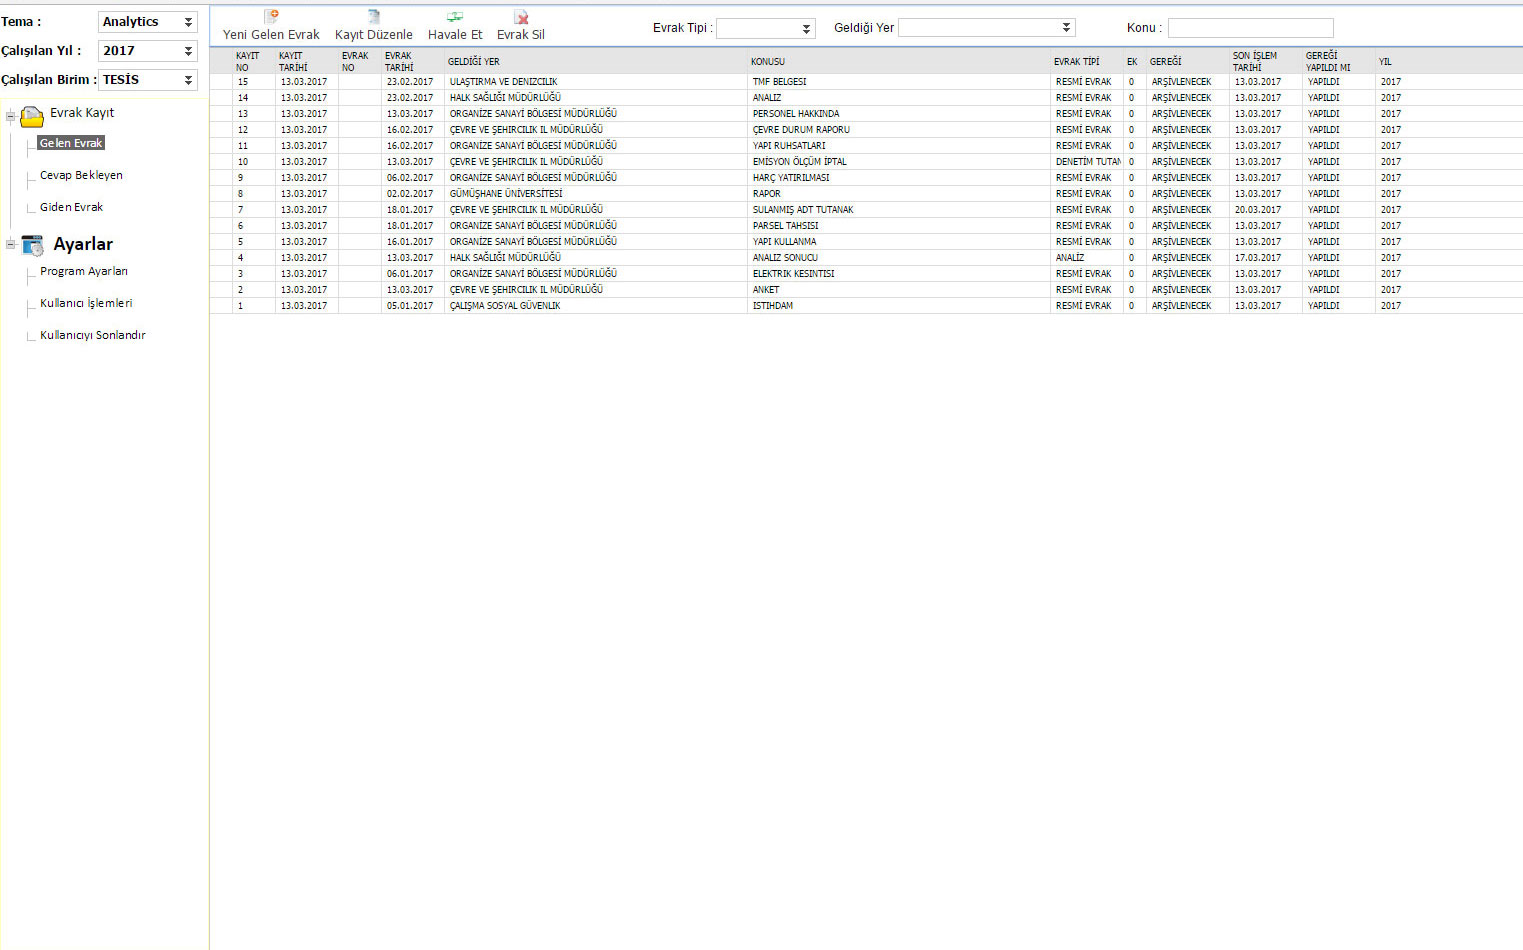
Task: Click Kullanıcıyı Sonlandır link
Action: pyautogui.click(x=93, y=335)
